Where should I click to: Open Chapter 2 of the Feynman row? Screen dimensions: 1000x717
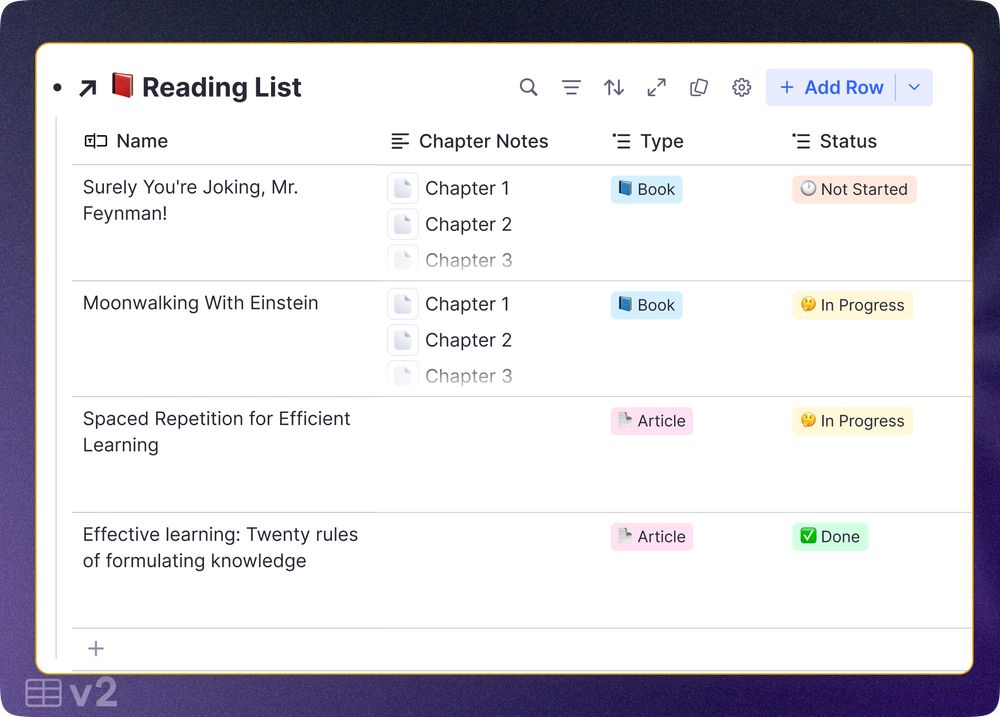click(468, 225)
